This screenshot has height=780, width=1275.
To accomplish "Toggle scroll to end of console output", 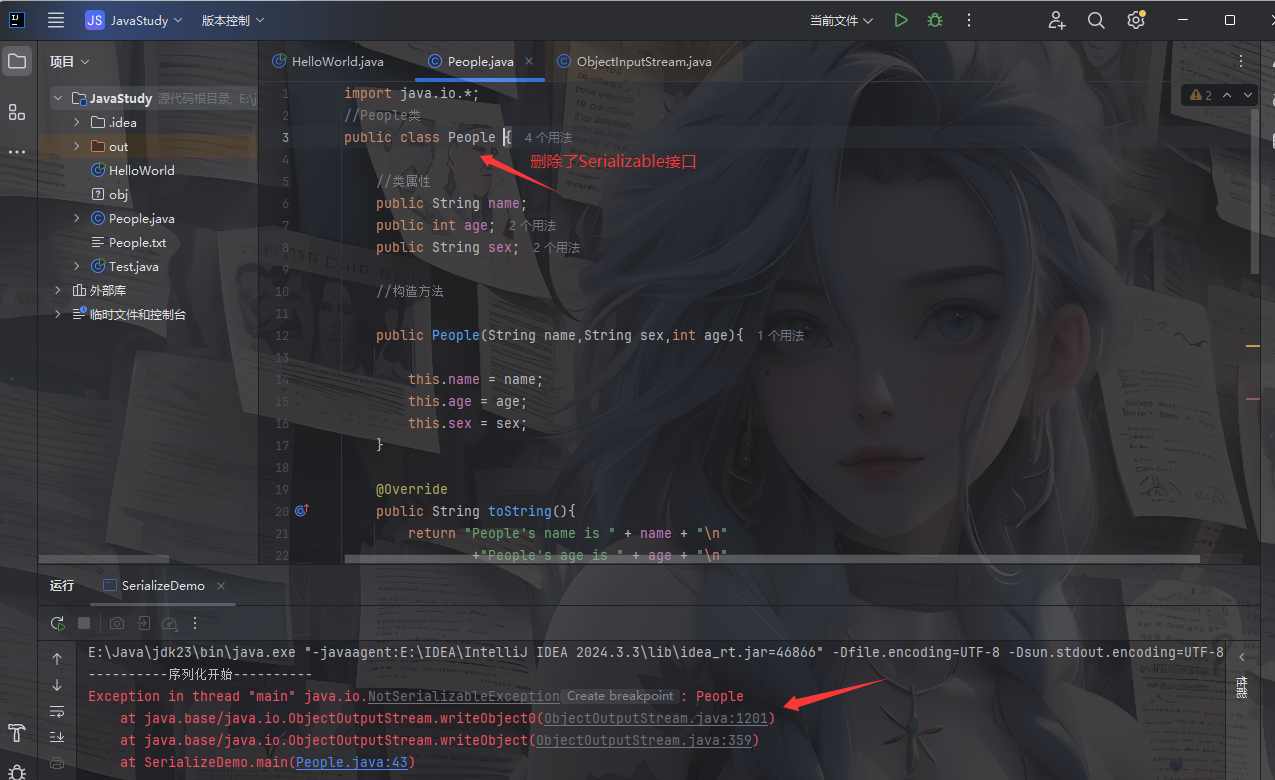I will [x=57, y=737].
